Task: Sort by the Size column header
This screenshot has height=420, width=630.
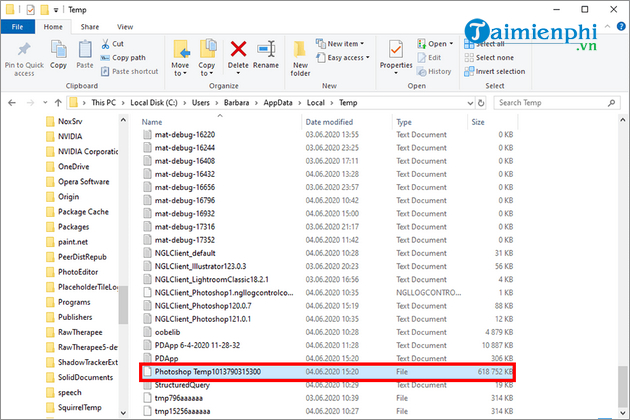Action: tap(478, 122)
